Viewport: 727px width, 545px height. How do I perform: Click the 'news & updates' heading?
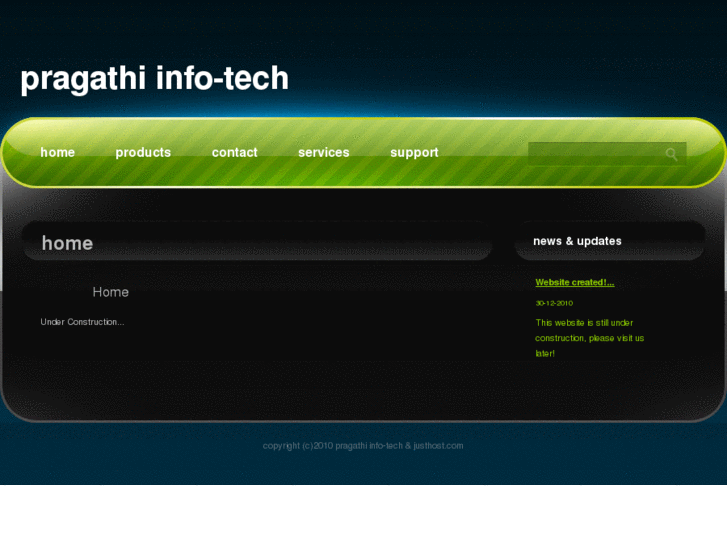577,241
